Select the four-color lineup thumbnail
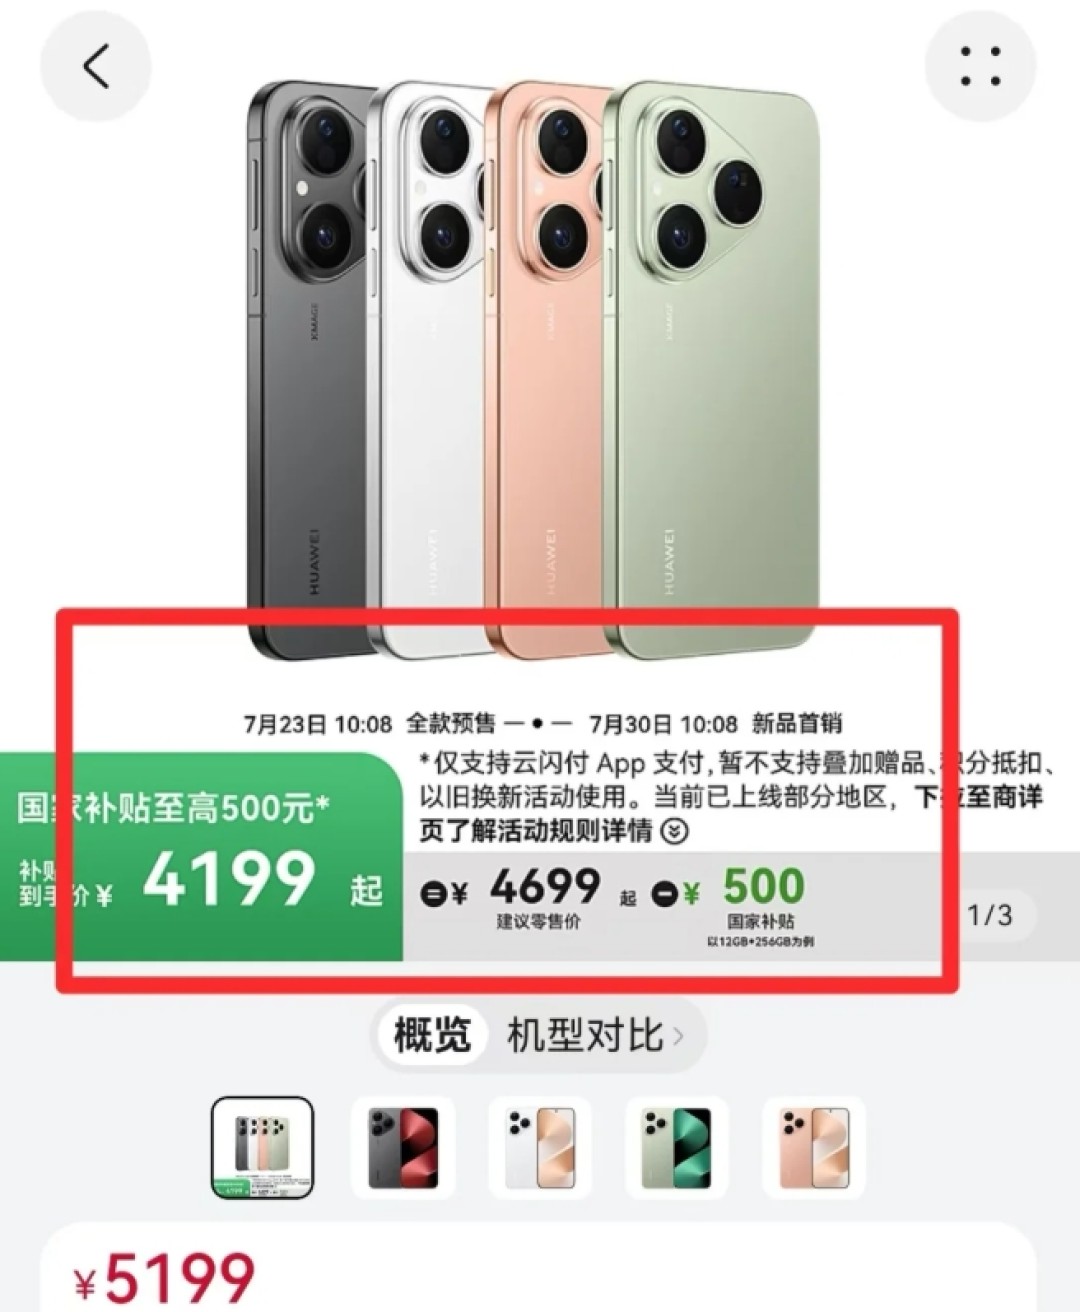This screenshot has width=1080, height=1312. [262, 1148]
